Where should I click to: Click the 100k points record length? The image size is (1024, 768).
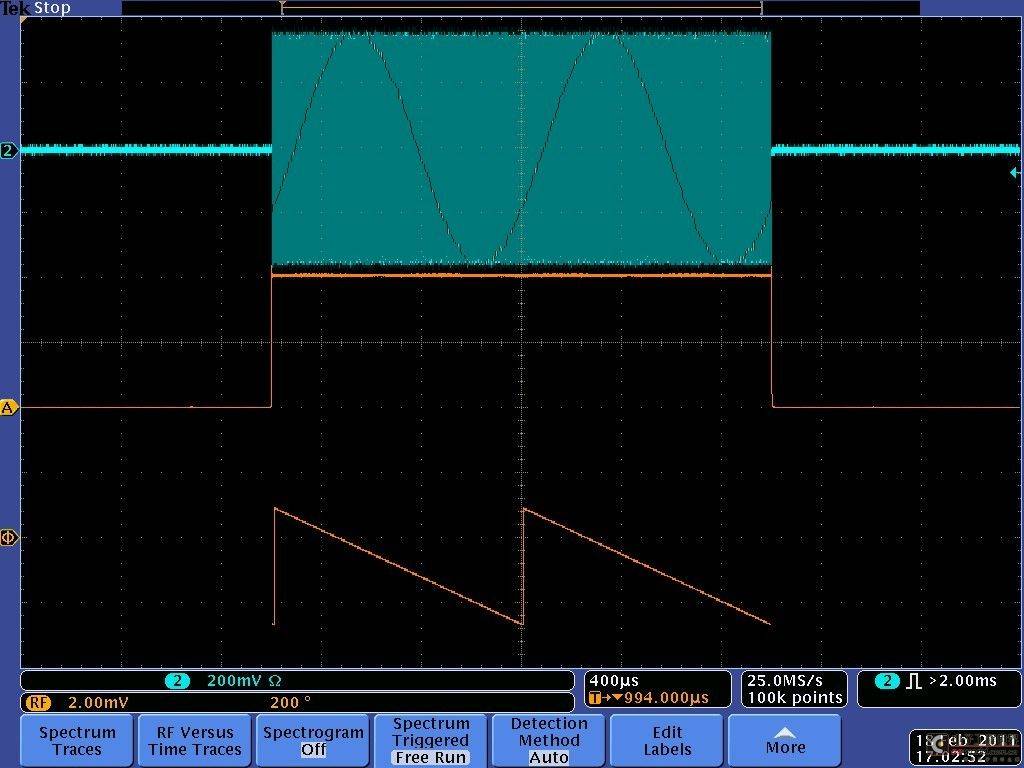[794, 698]
